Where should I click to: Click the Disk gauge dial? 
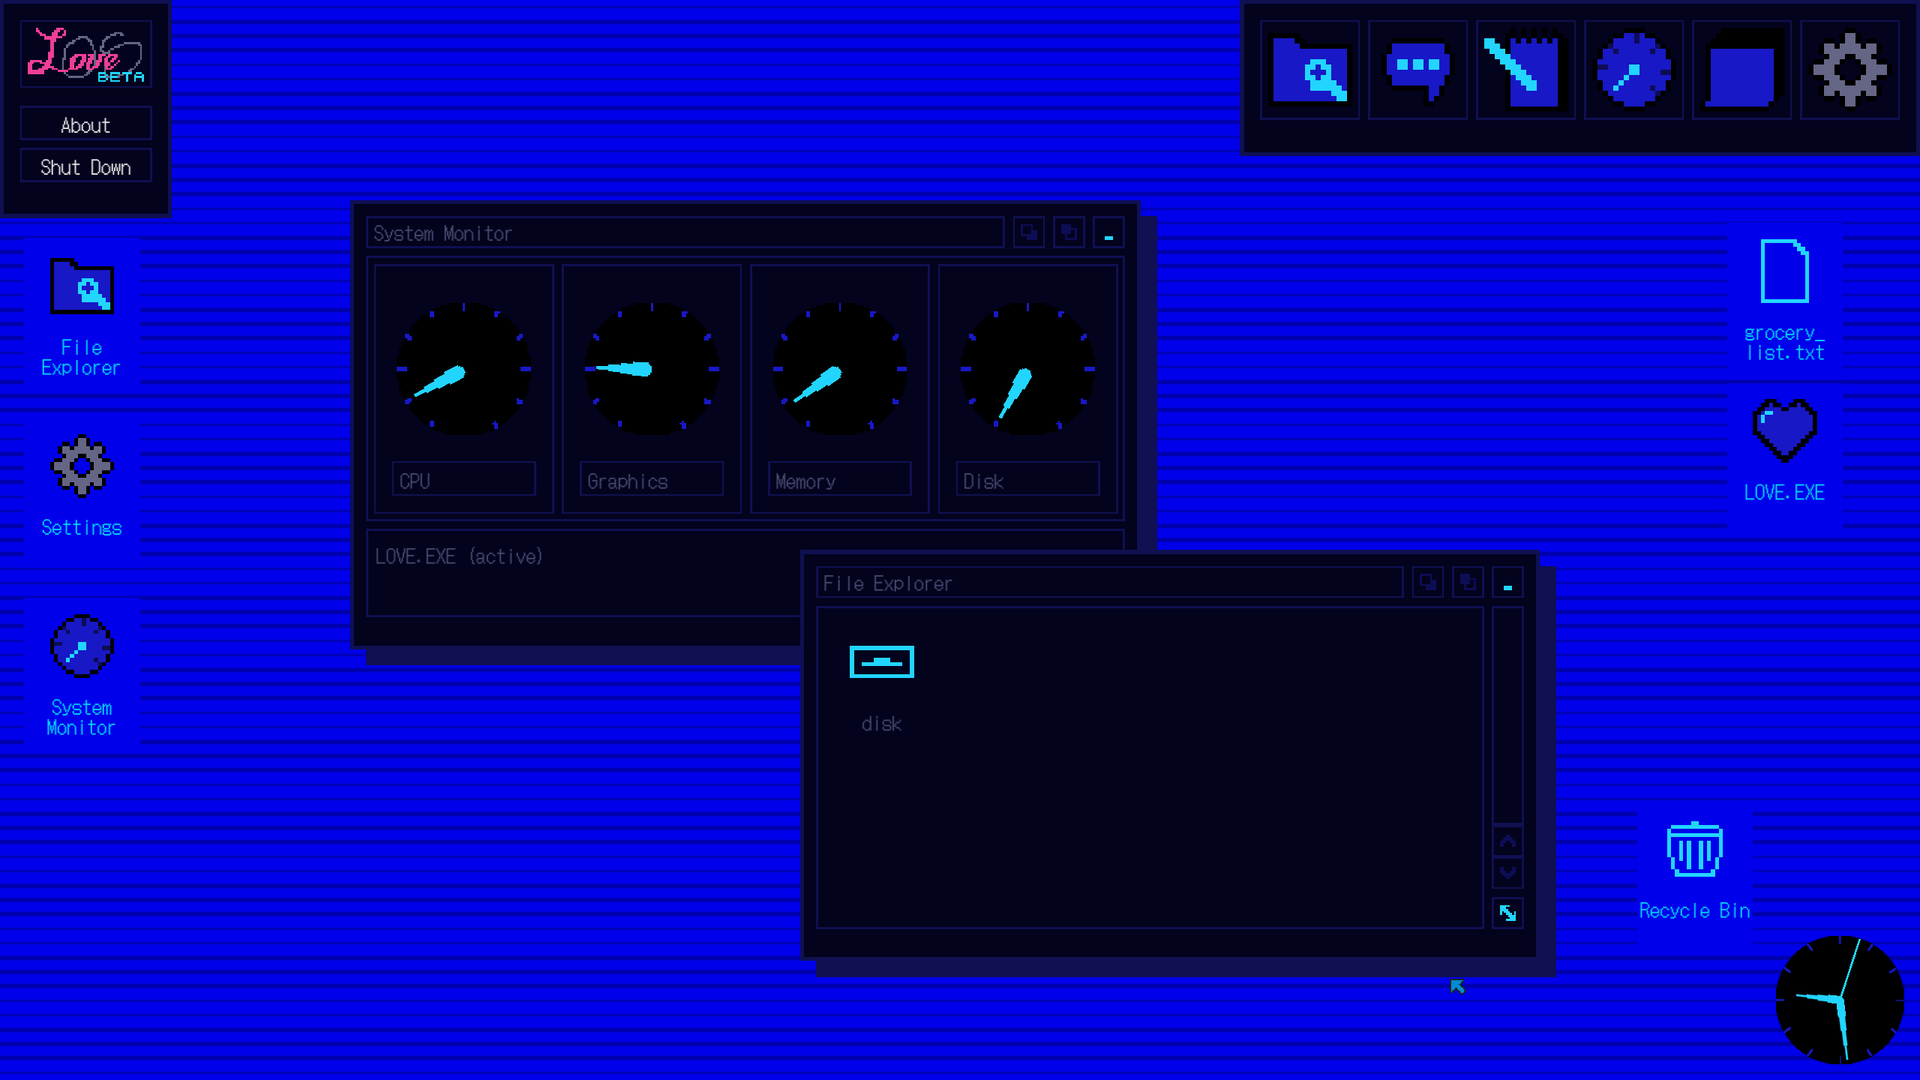point(1028,369)
